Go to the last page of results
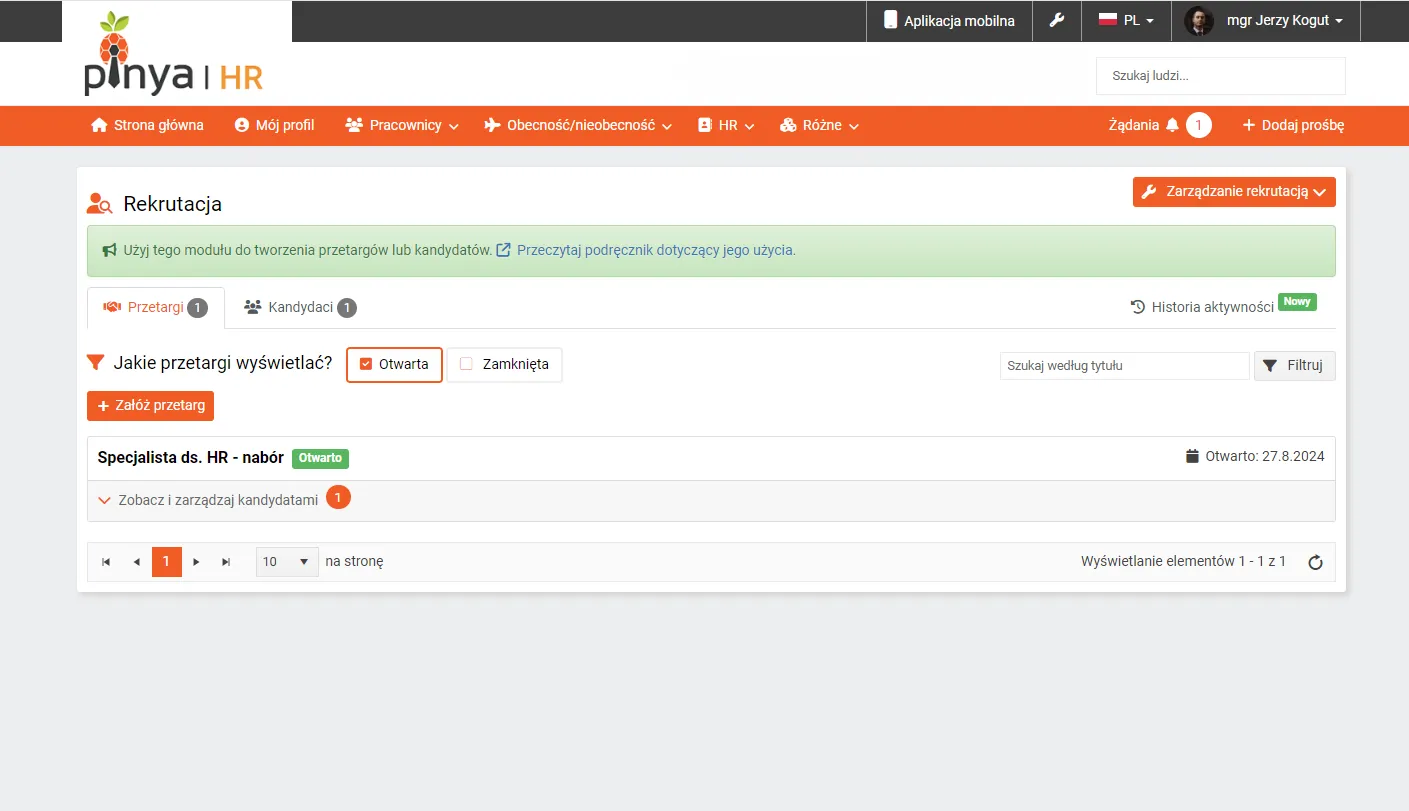Screen dimensions: 1409x811 coord(226,562)
